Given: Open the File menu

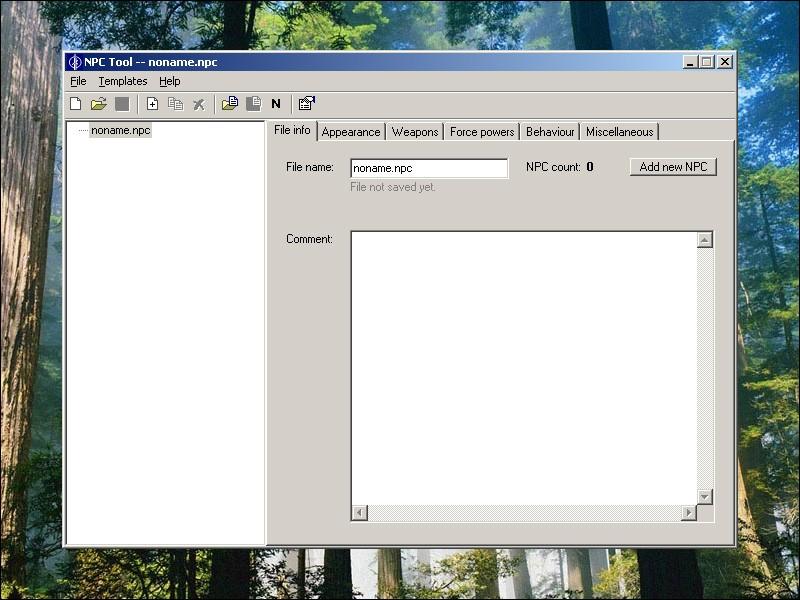Looking at the screenshot, I should [x=78, y=81].
